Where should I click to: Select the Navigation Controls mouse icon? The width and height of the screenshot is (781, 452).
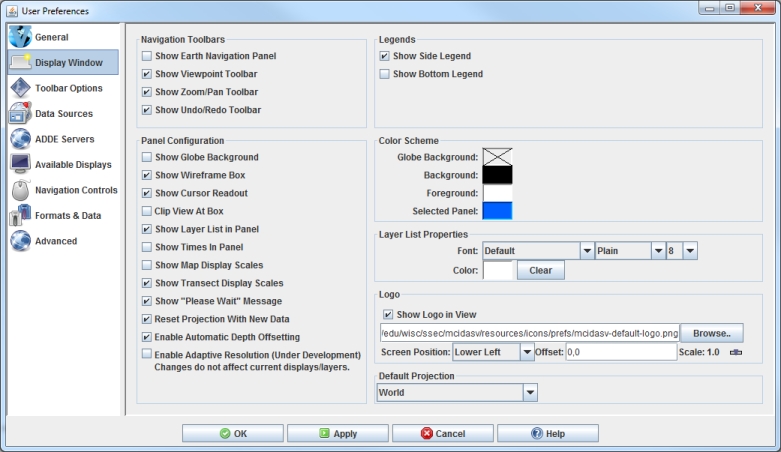tap(20, 190)
